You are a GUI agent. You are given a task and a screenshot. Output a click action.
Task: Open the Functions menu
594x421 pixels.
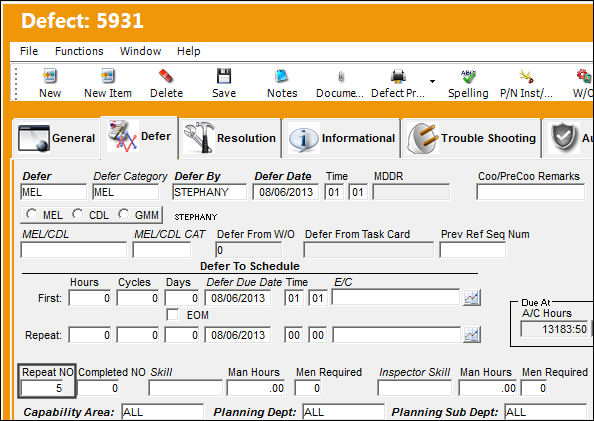point(79,51)
